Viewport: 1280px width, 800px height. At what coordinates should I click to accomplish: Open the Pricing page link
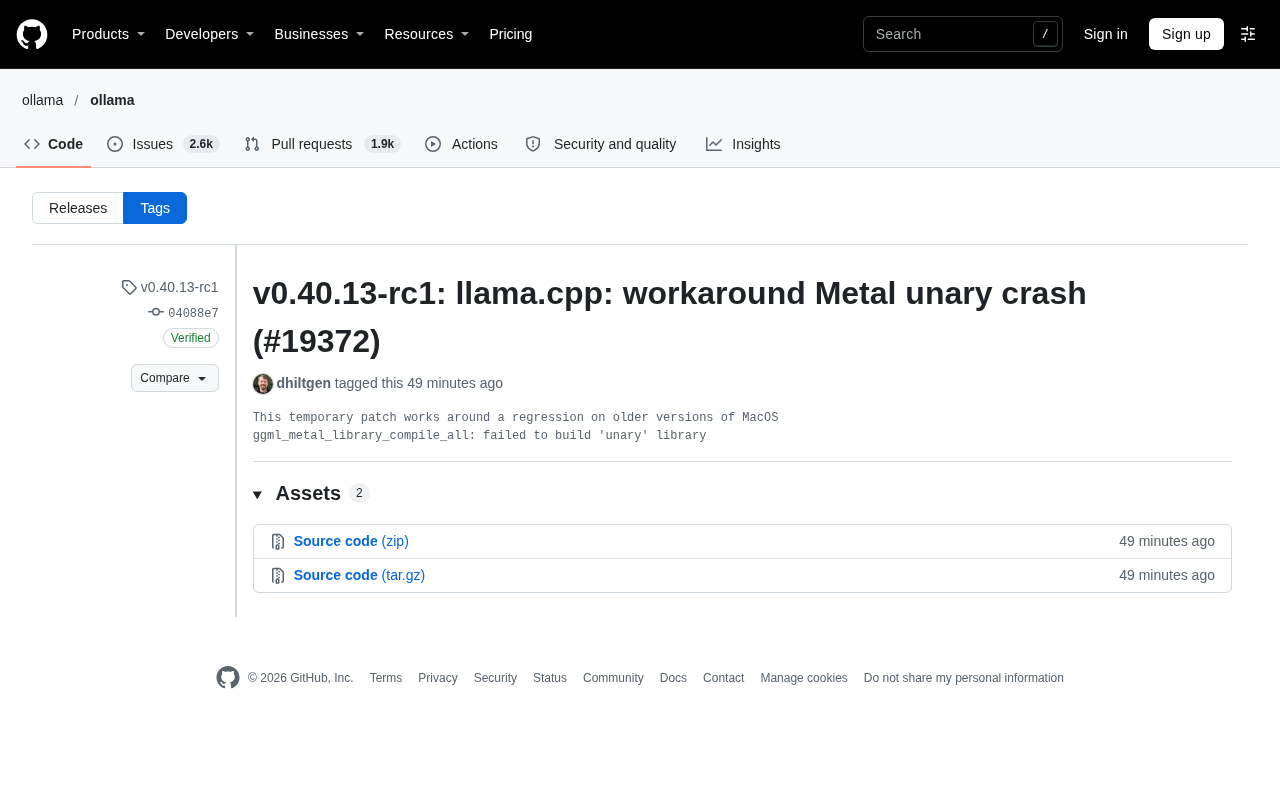[511, 34]
